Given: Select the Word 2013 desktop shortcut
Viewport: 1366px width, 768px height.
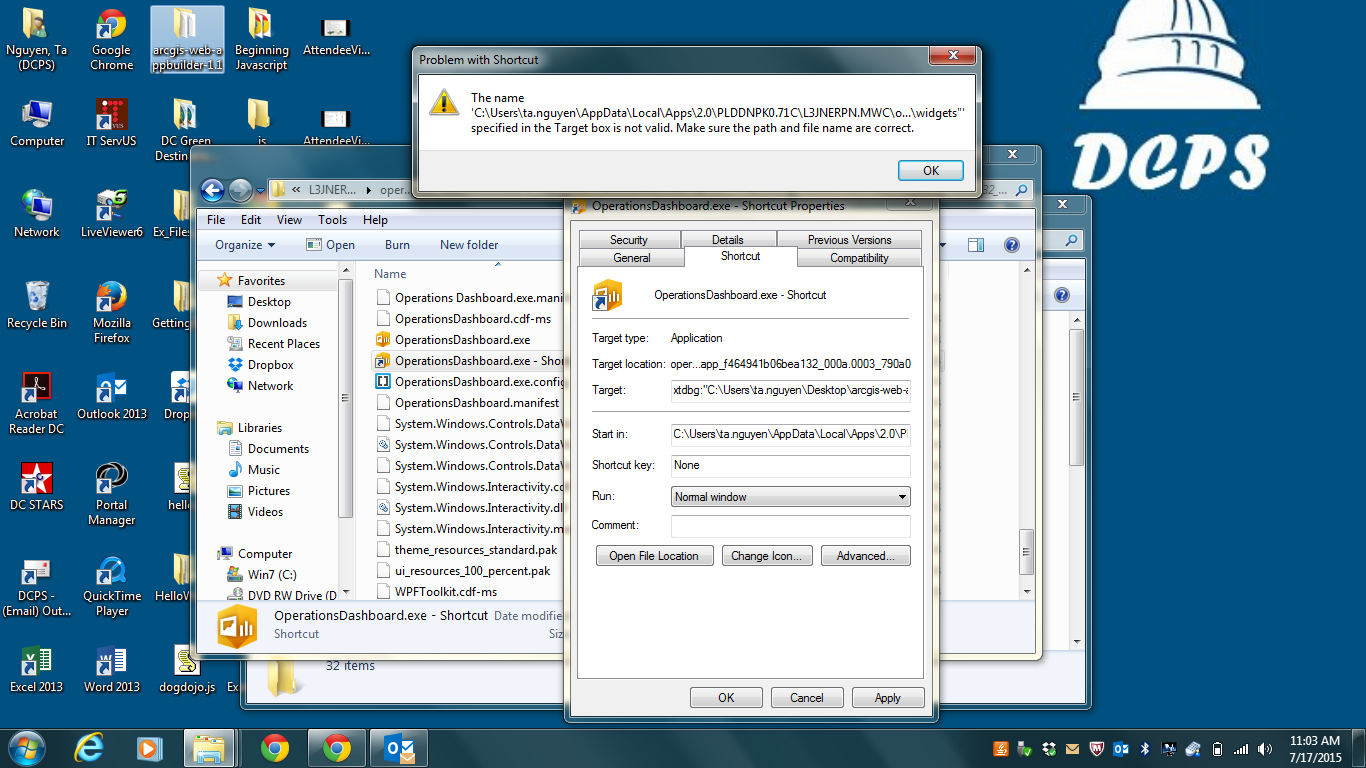Looking at the screenshot, I should [111, 670].
